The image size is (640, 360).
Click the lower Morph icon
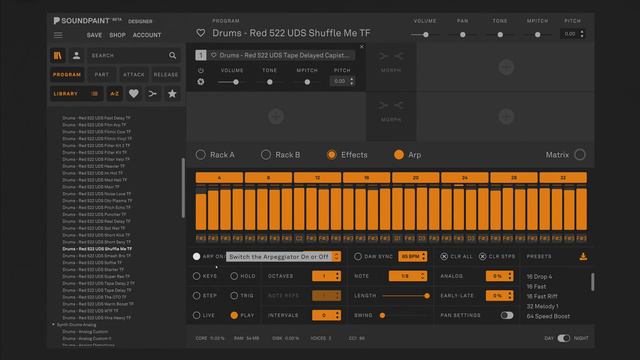tap(391, 106)
